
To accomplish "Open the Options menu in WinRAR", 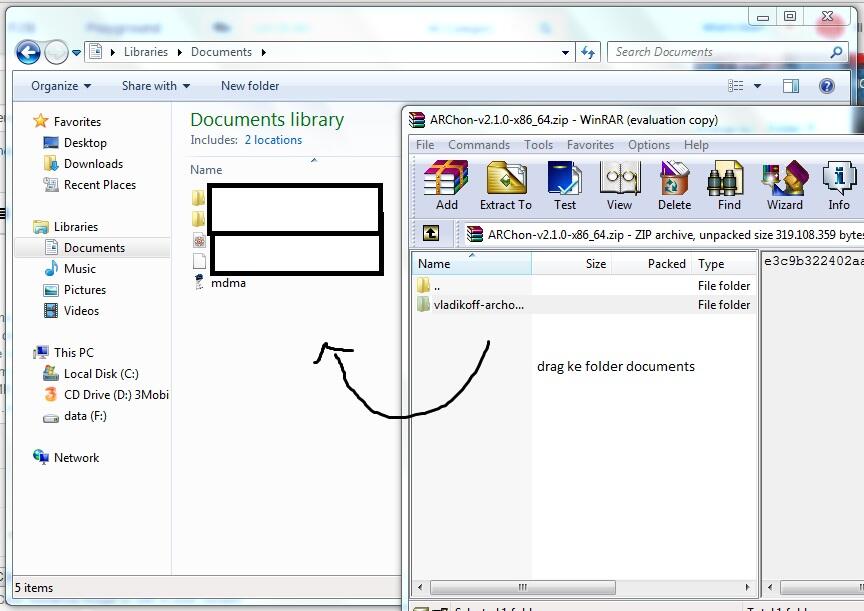I will [649, 145].
